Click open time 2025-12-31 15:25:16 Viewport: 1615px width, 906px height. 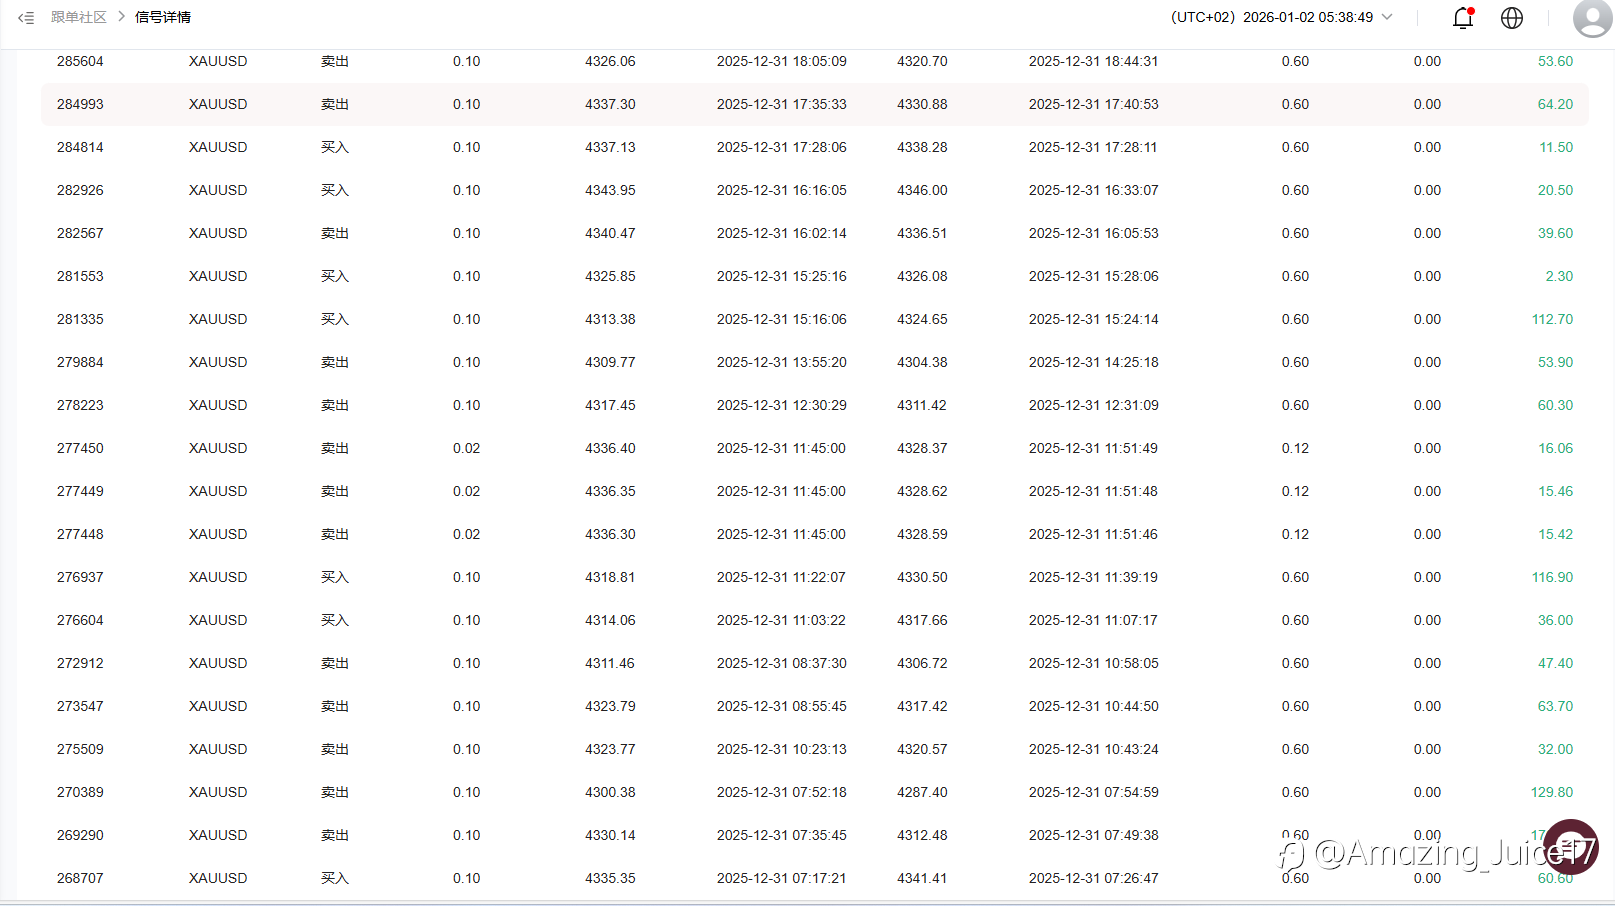tap(782, 276)
